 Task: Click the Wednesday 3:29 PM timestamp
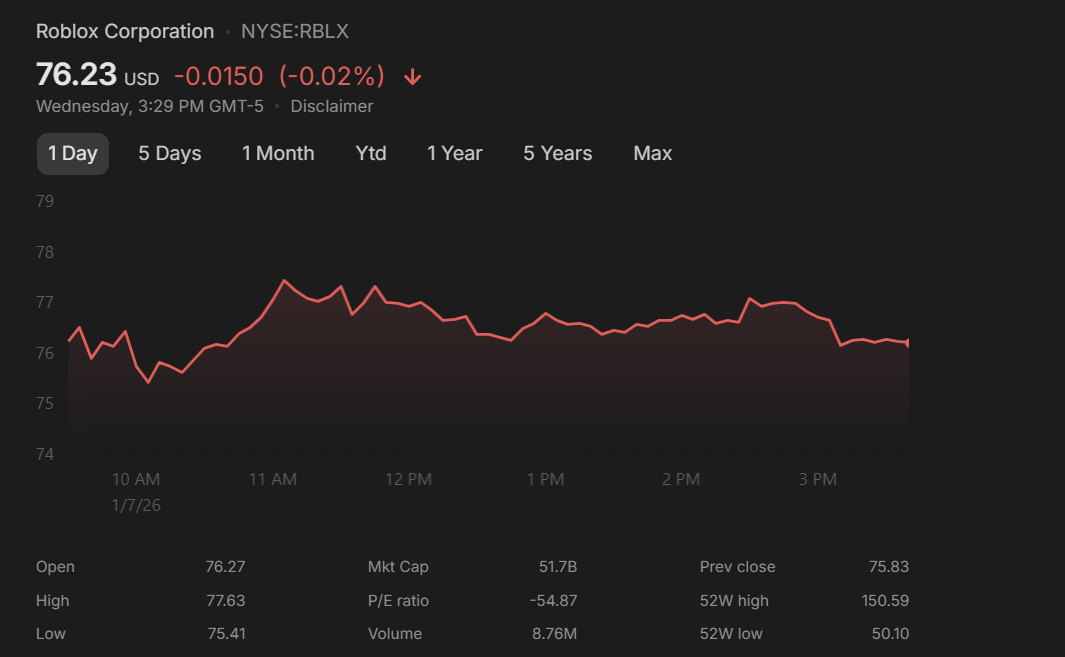[x=149, y=107]
